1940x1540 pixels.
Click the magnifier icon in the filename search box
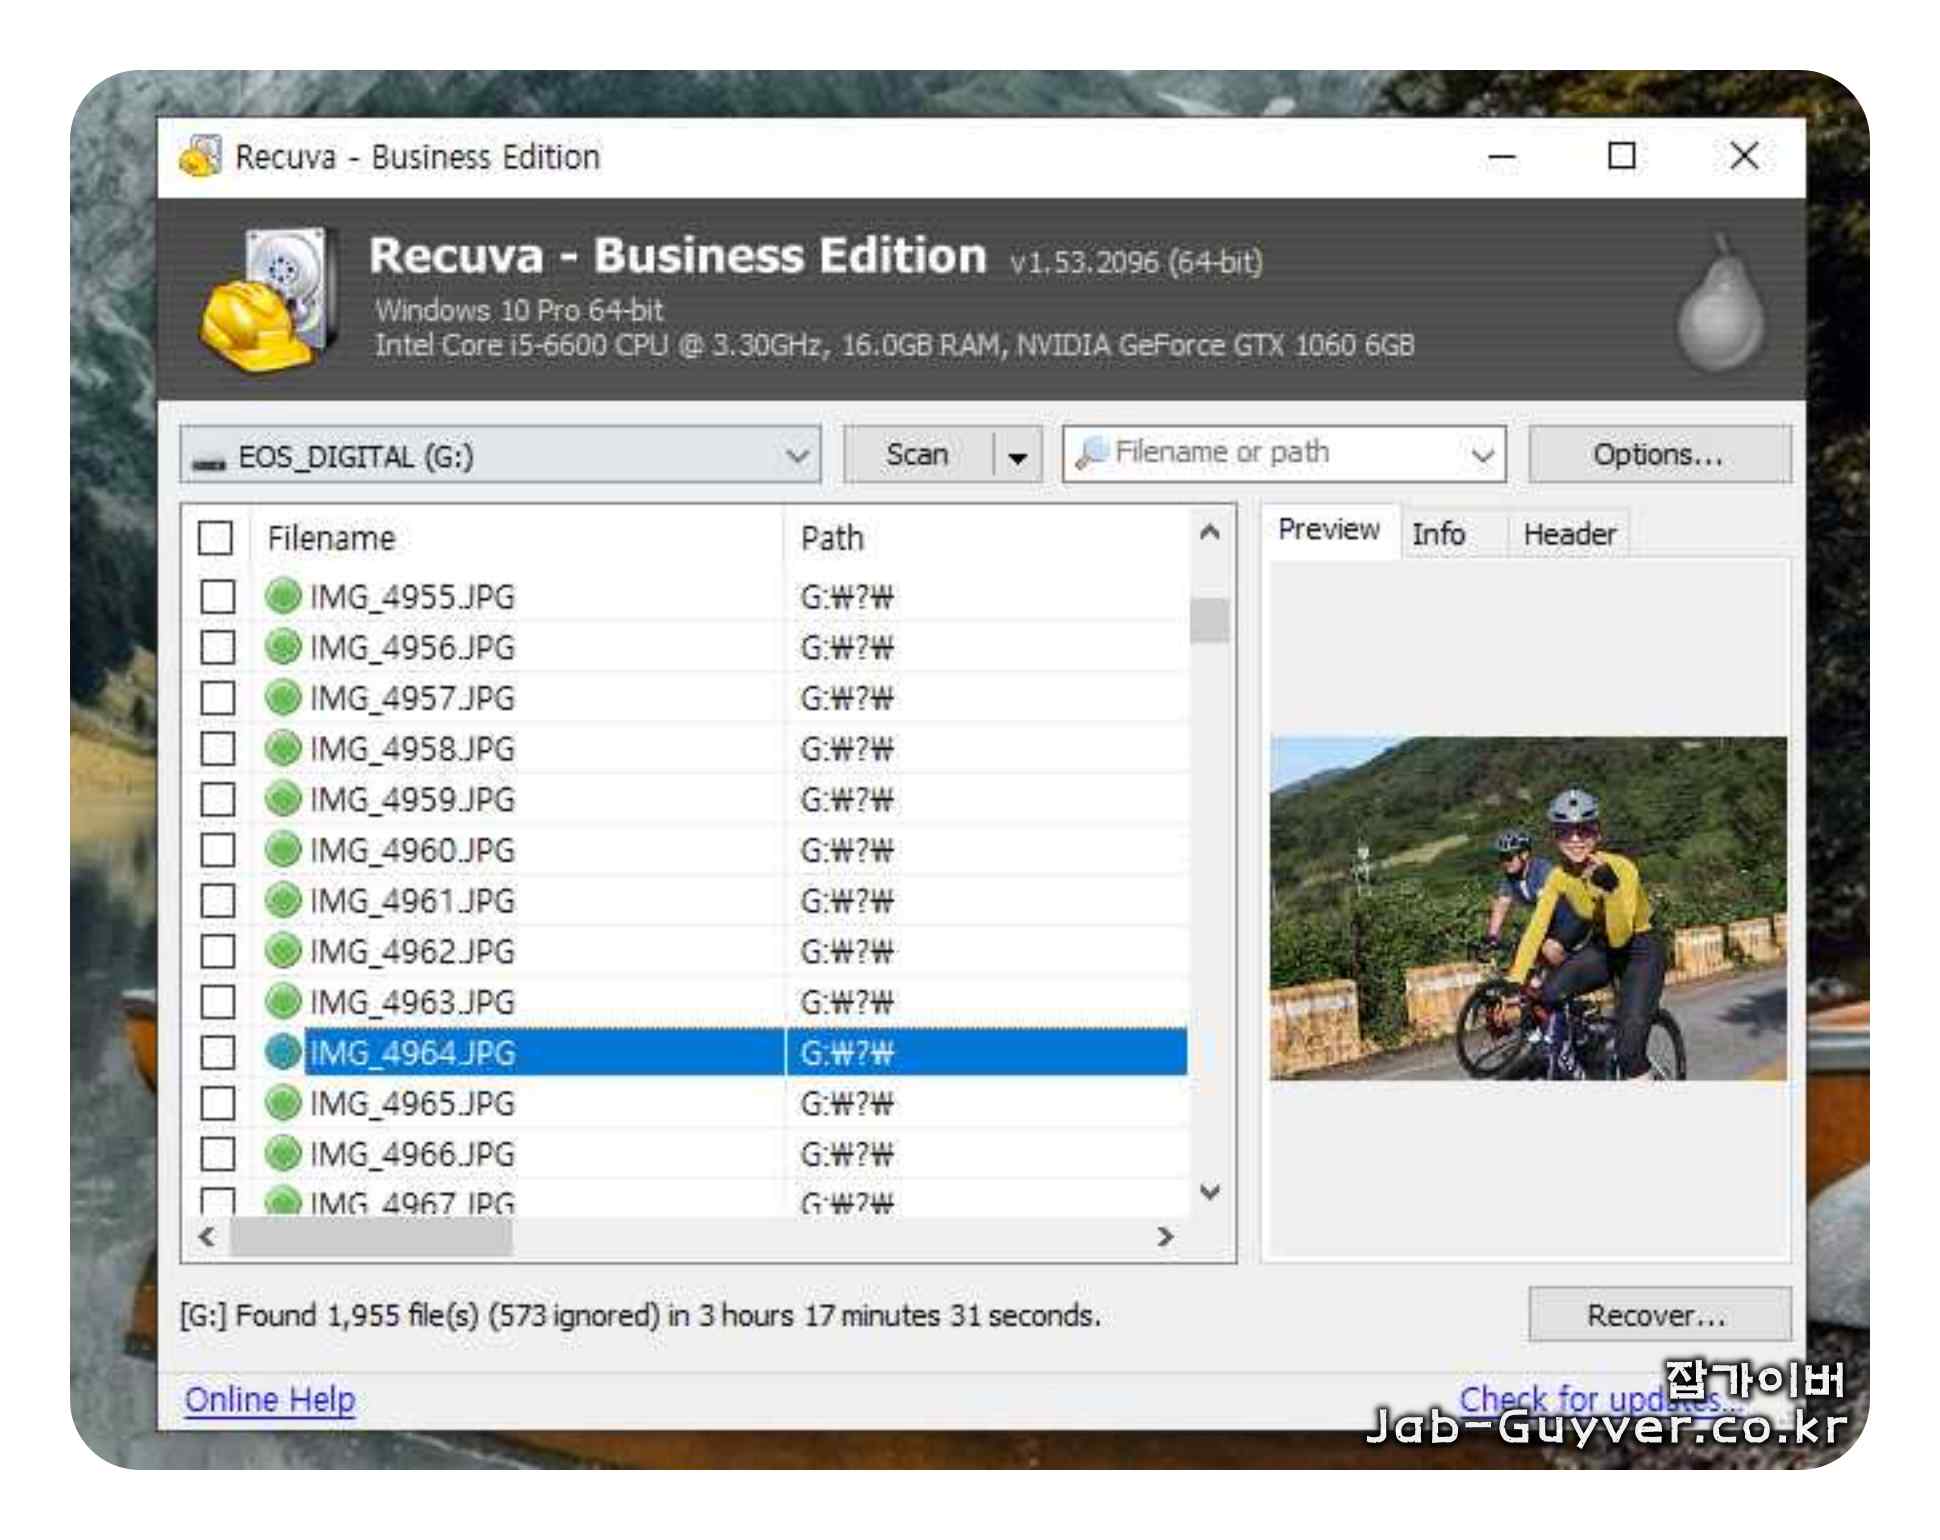pyautogui.click(x=1091, y=454)
